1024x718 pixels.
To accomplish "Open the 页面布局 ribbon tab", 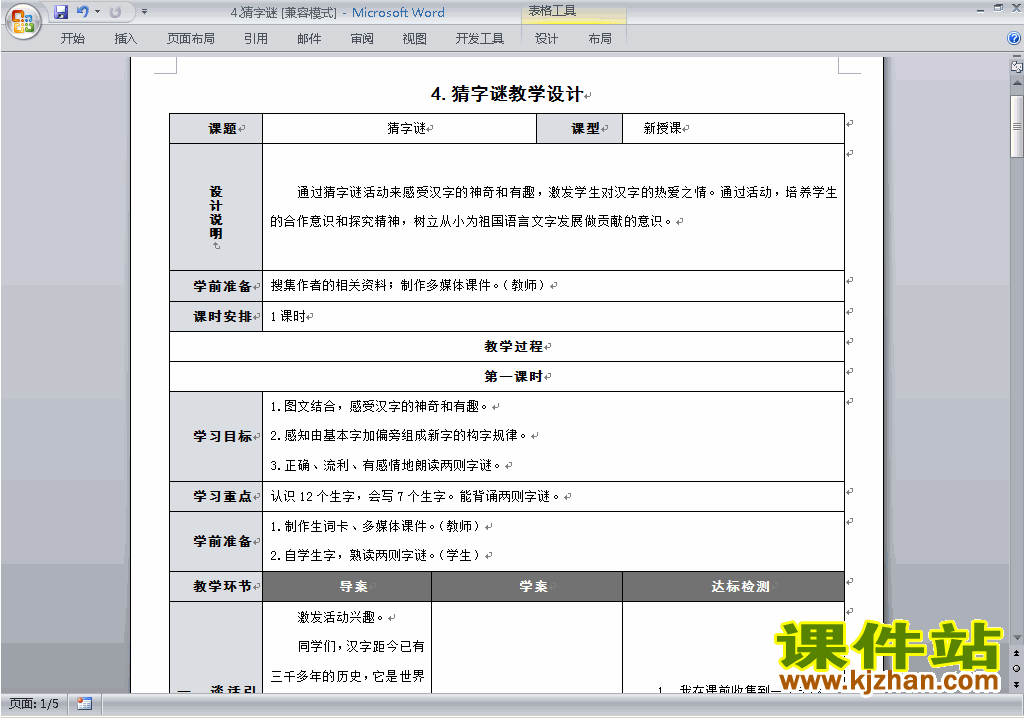I will 191,39.
